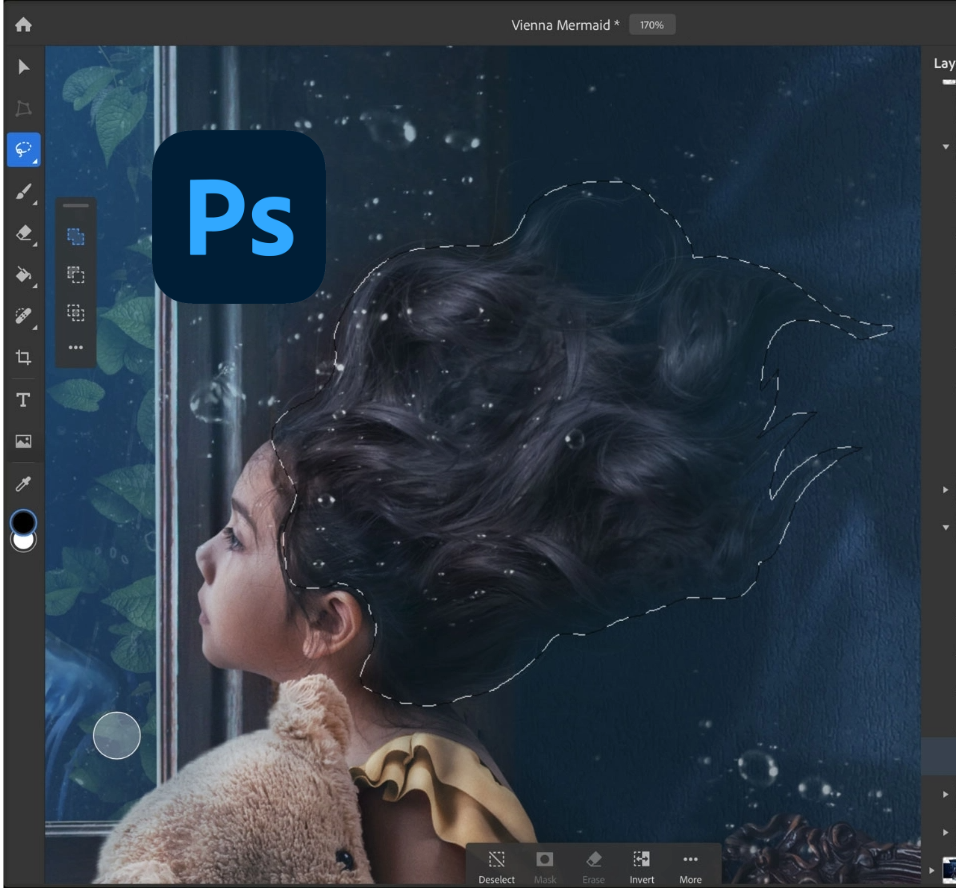Click Erase in the selection bar
The height and width of the screenshot is (888, 956).
pos(593,867)
